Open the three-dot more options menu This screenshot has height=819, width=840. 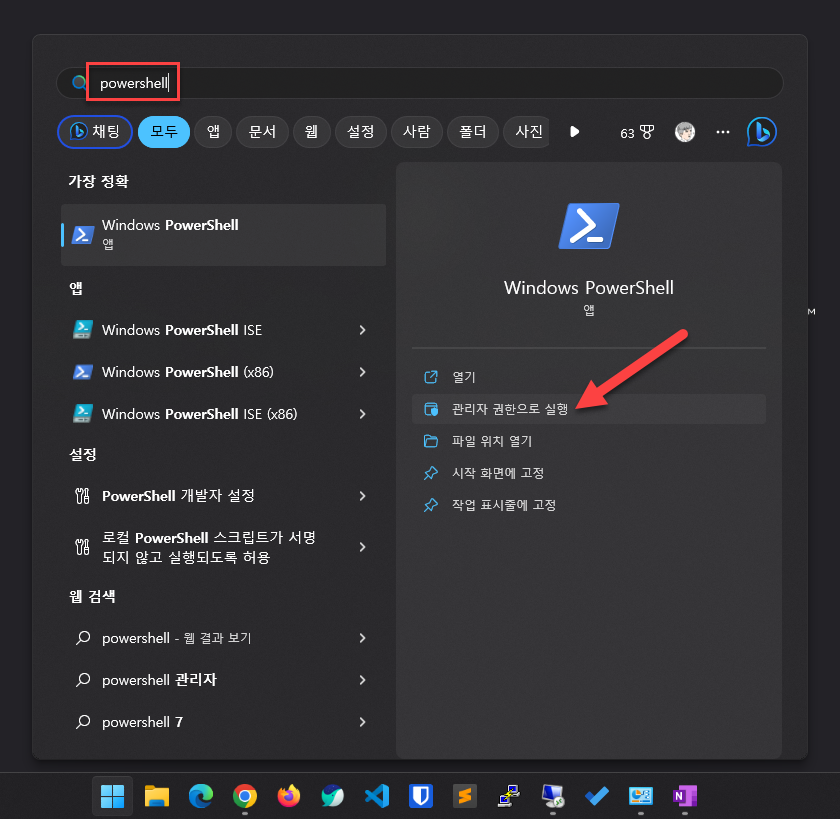coord(723,132)
